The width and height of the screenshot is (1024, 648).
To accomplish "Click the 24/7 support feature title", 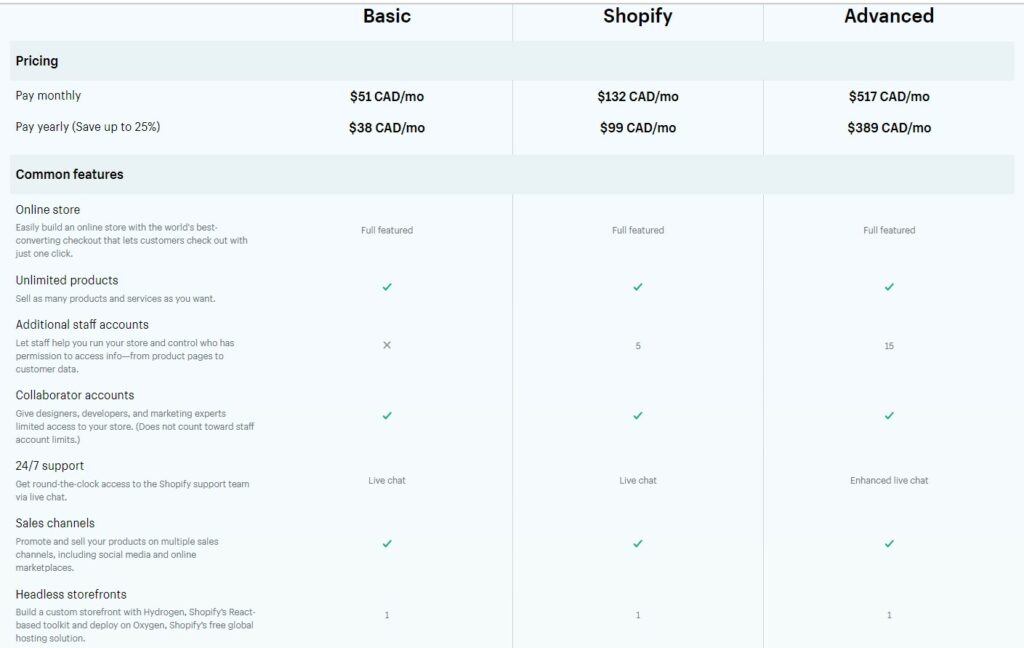I will [50, 466].
